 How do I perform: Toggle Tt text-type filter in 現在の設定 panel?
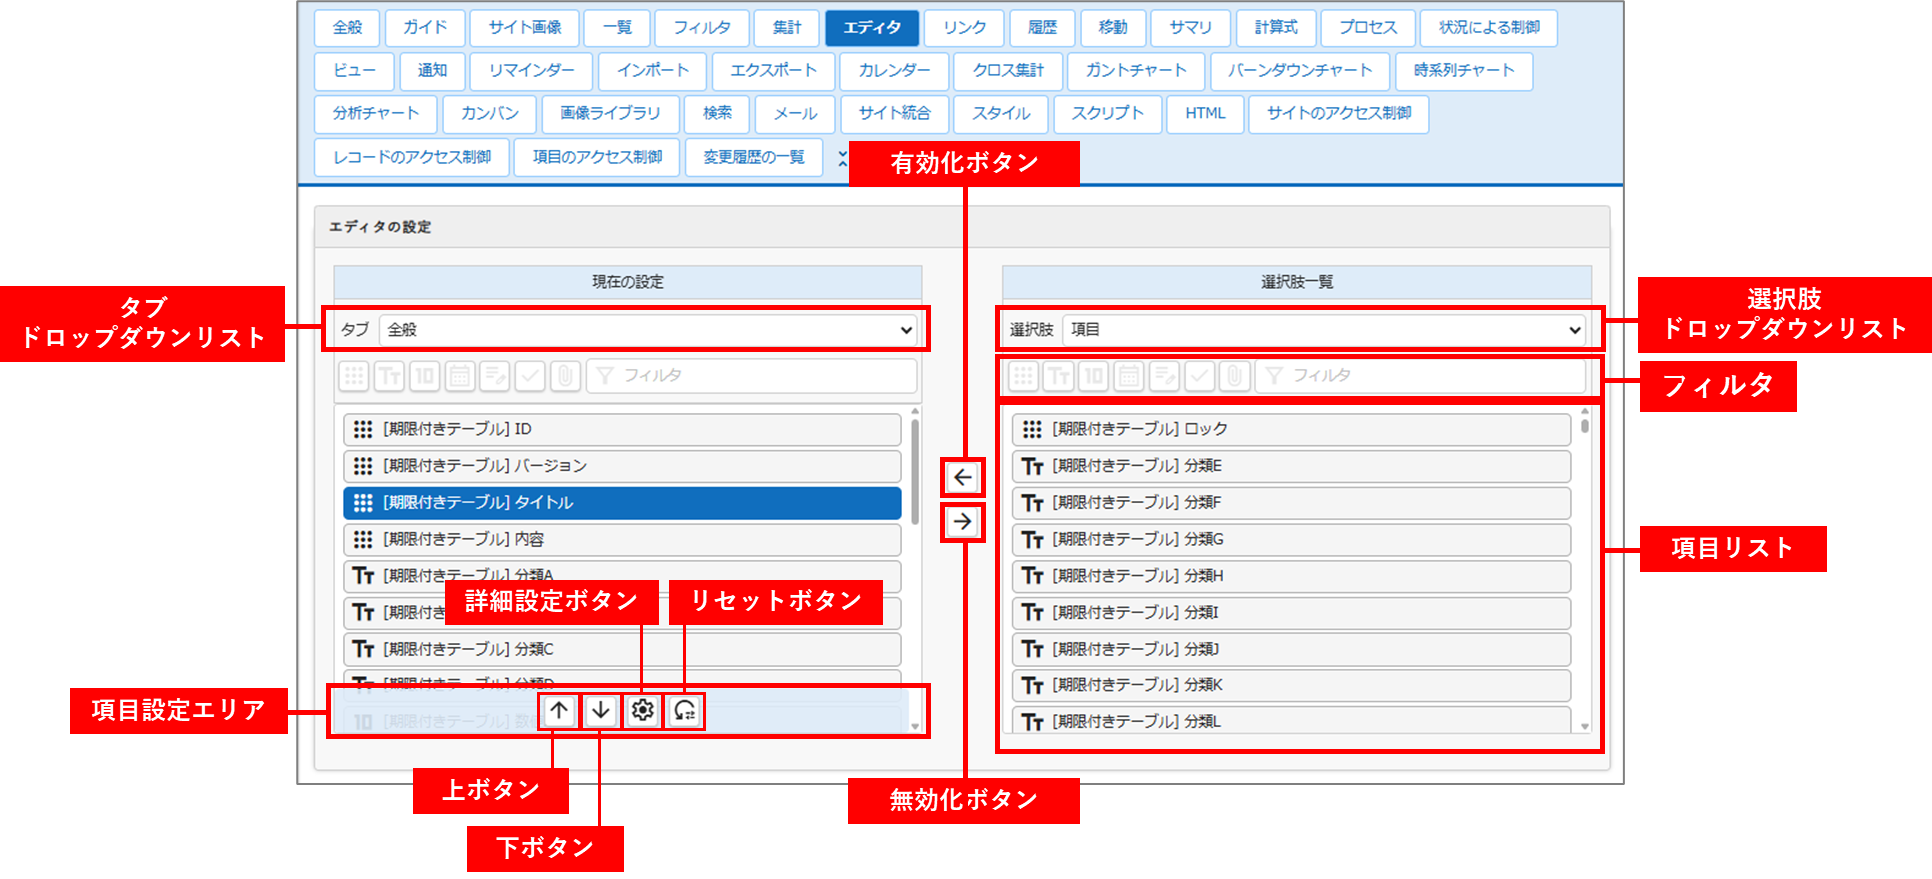tap(389, 376)
